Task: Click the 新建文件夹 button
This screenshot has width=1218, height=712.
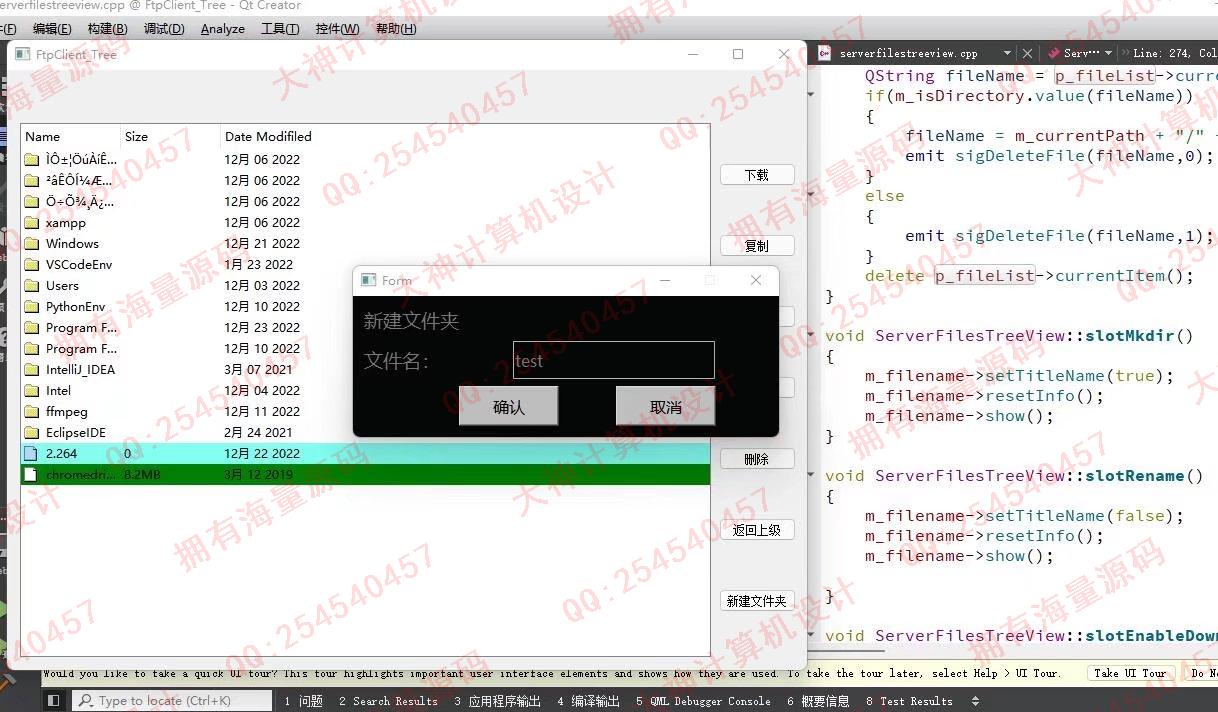Action: pos(757,601)
